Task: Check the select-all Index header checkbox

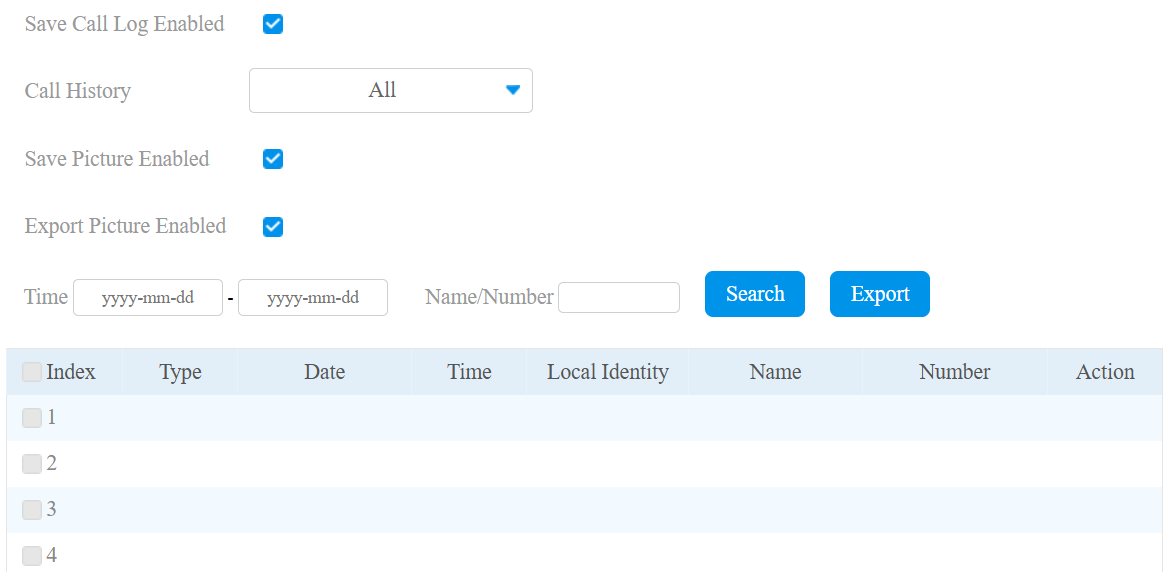Action: 32,372
